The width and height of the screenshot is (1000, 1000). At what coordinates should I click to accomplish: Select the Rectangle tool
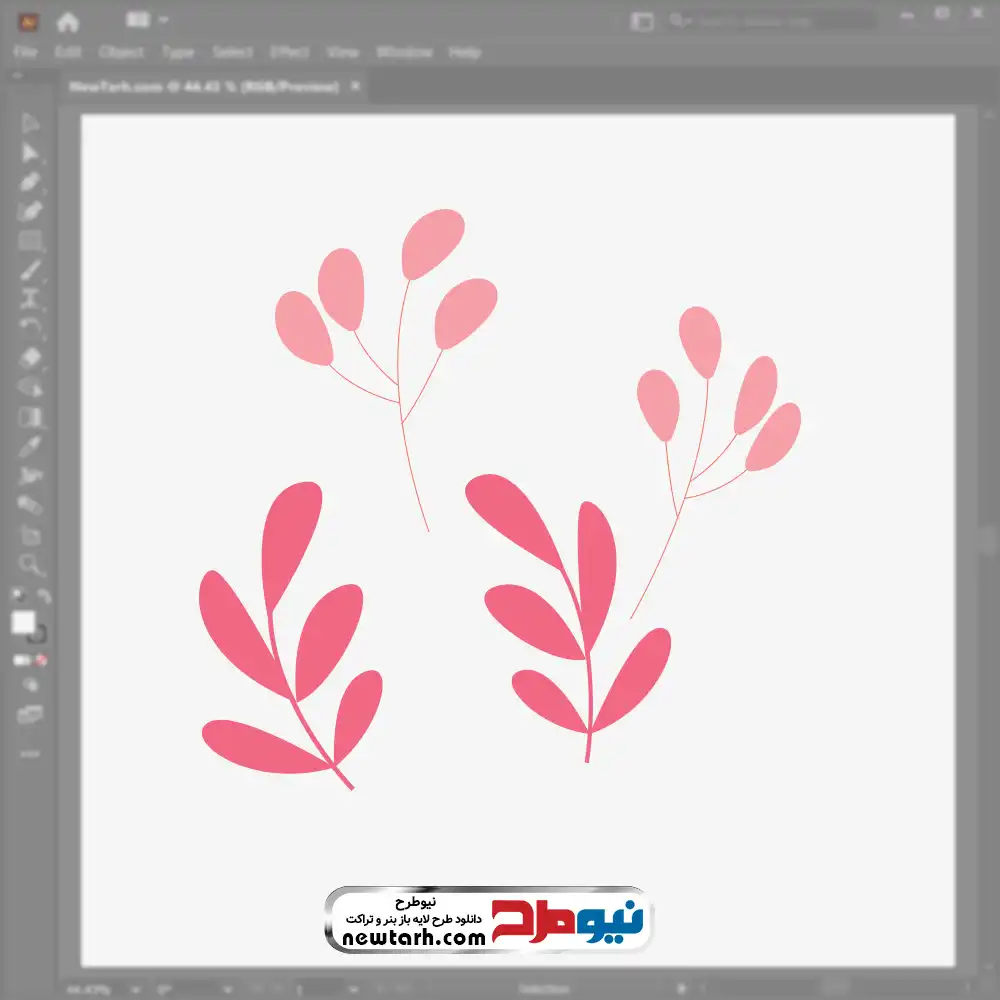point(30,241)
